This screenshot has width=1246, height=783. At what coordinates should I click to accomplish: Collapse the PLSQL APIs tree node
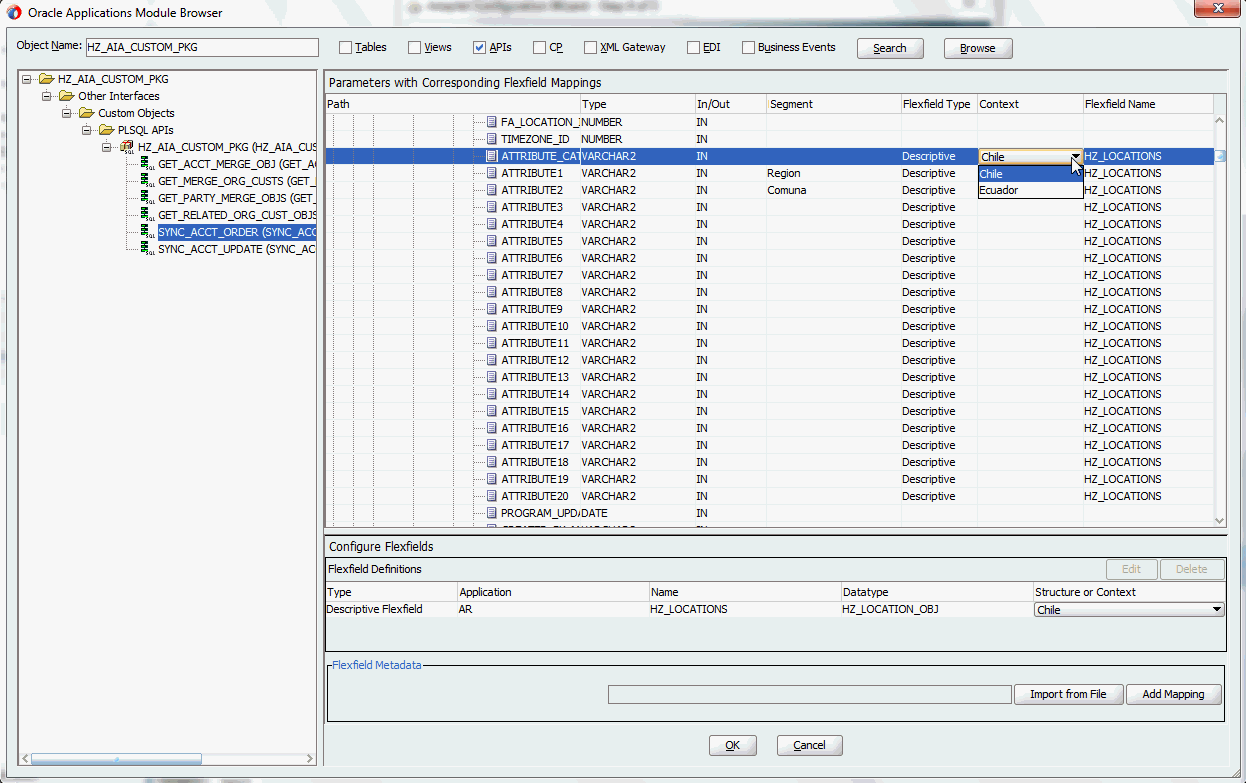(x=87, y=130)
